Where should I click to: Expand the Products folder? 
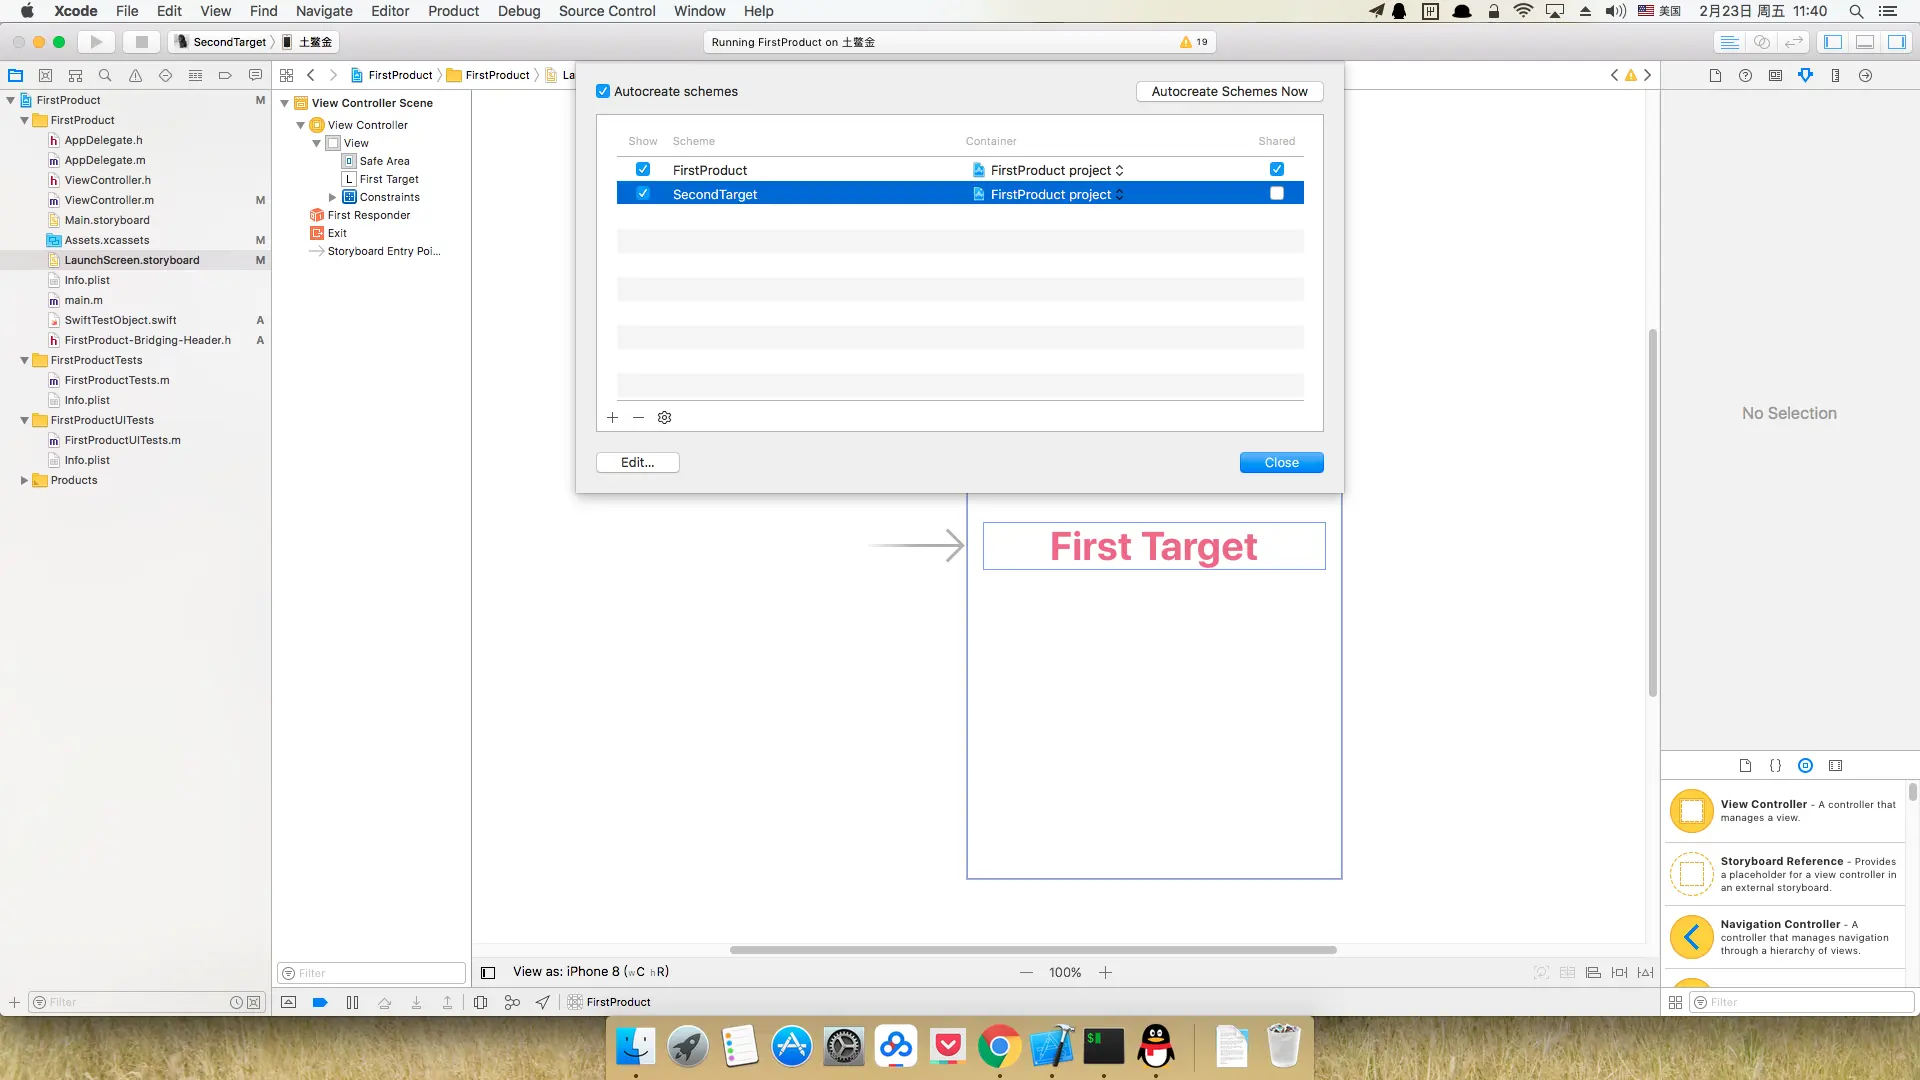(x=24, y=481)
